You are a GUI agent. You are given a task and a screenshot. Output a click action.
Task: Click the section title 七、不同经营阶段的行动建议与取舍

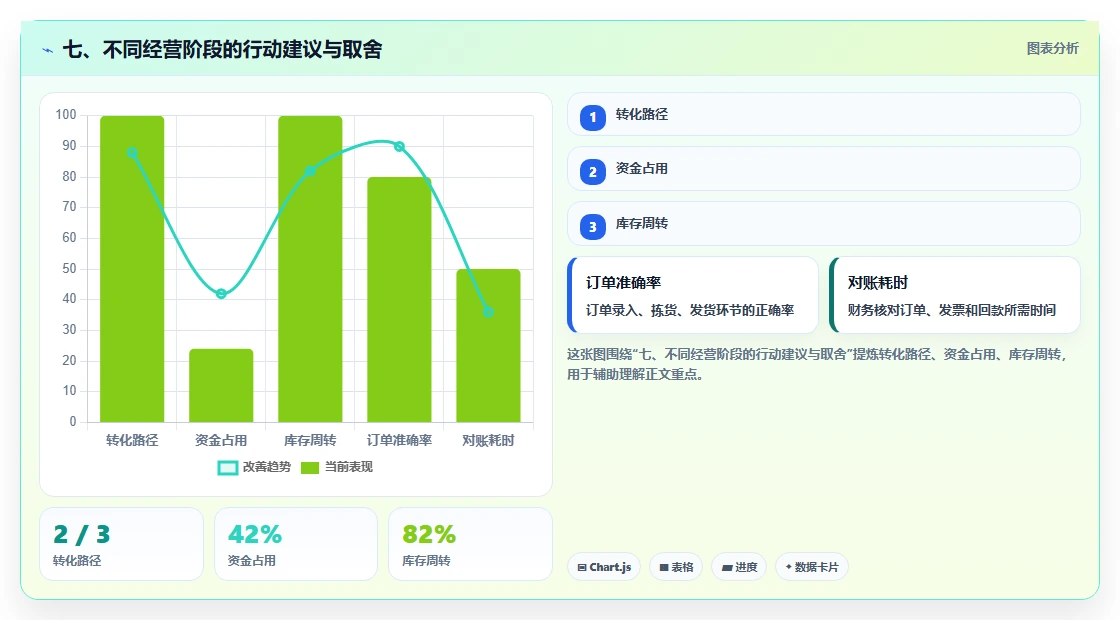click(222, 49)
